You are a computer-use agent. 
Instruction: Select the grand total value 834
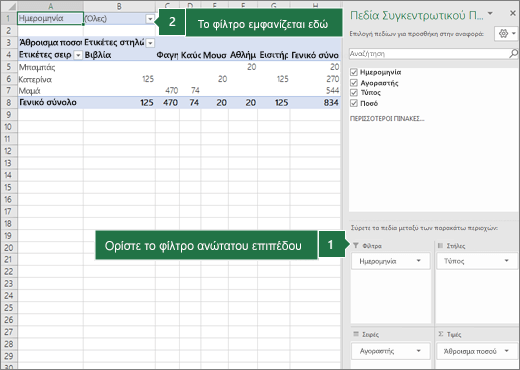coord(315,102)
